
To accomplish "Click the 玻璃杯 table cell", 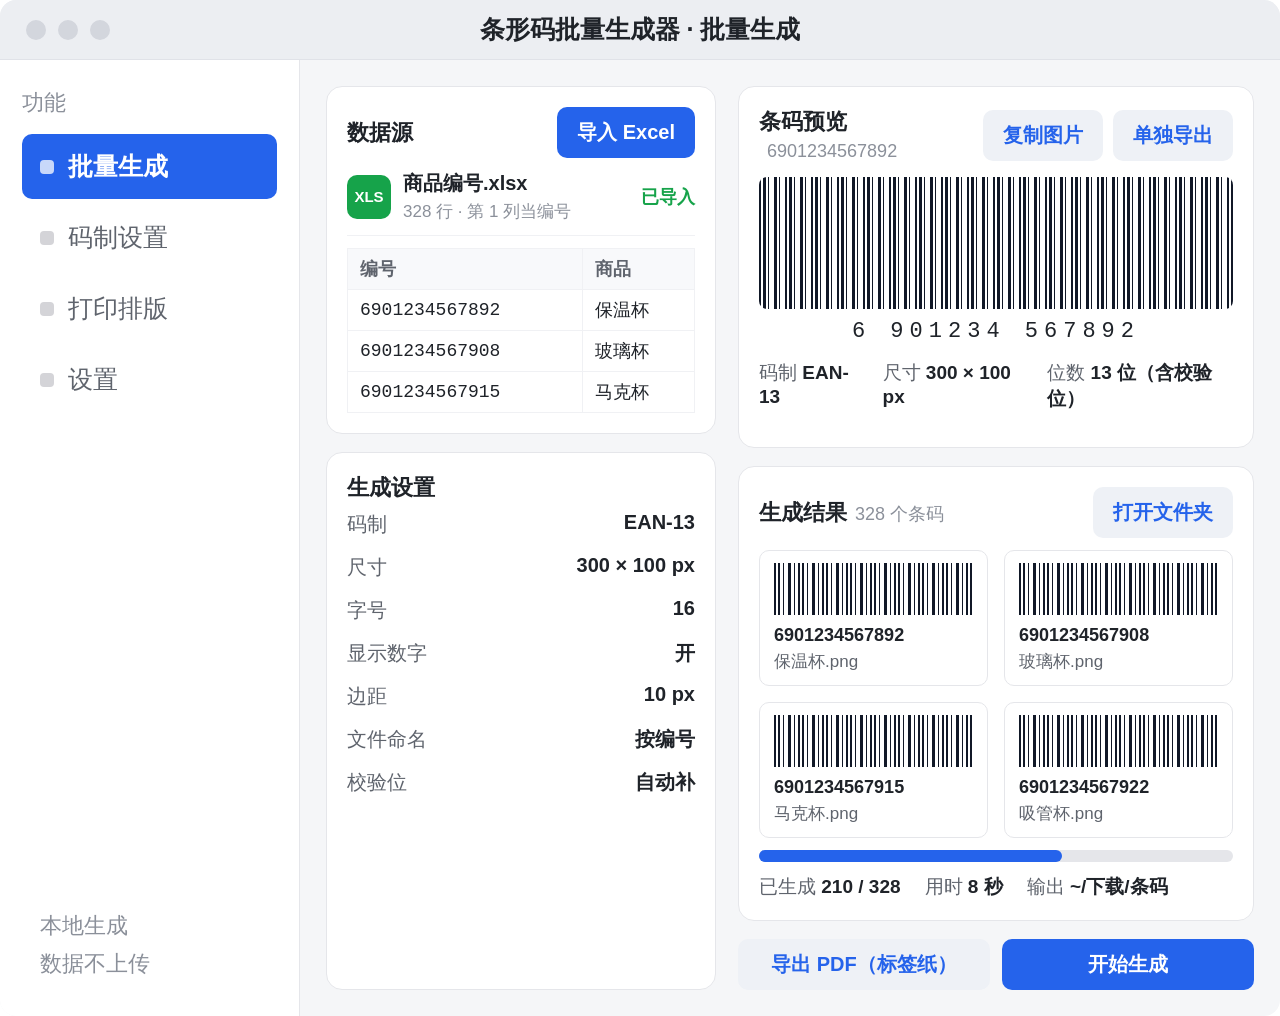I will (x=638, y=351).
